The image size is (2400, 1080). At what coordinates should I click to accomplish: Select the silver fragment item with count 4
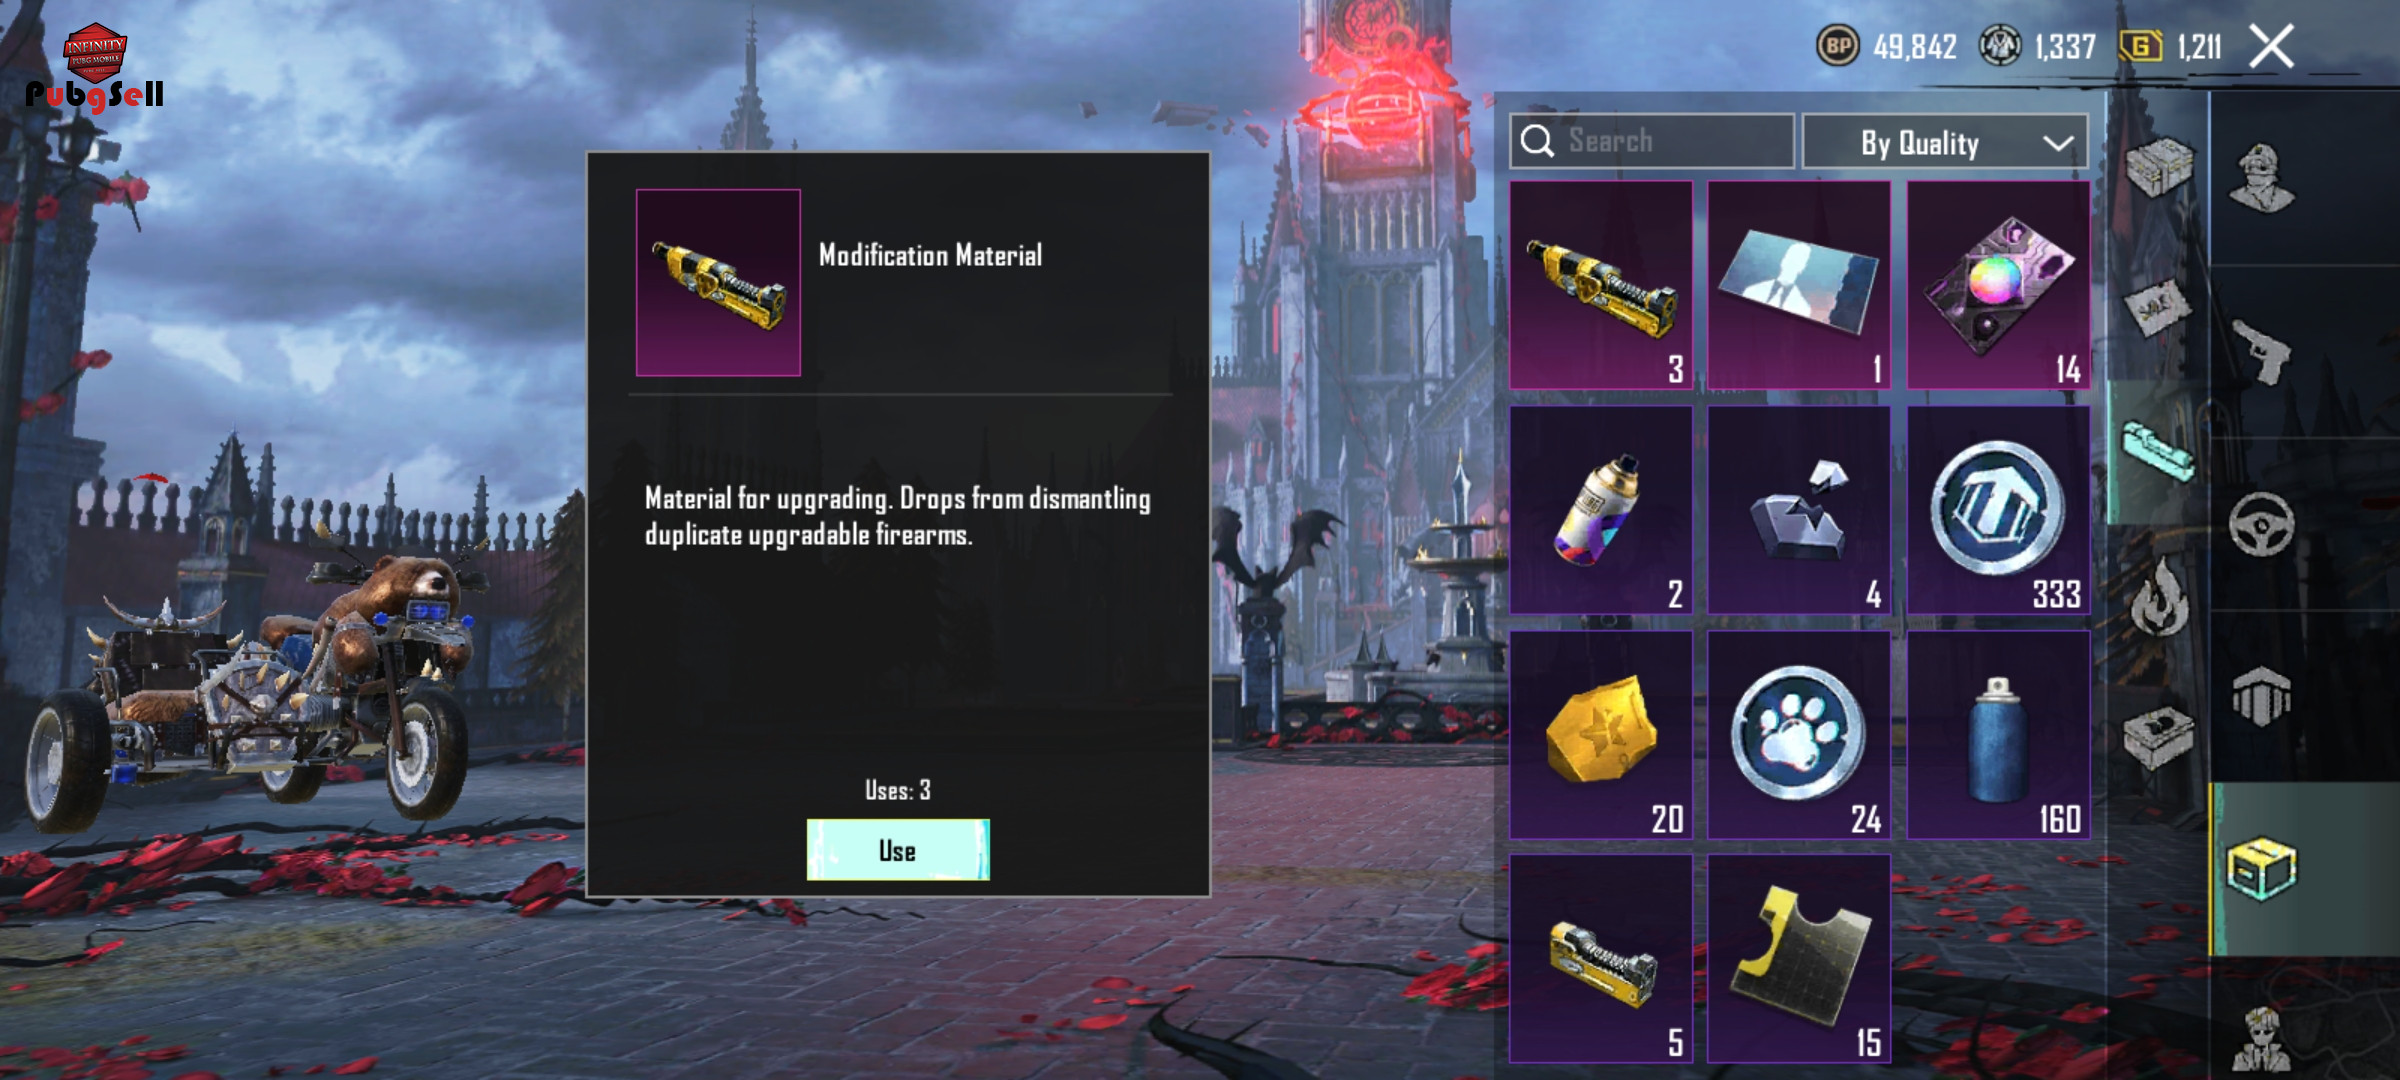(1799, 510)
